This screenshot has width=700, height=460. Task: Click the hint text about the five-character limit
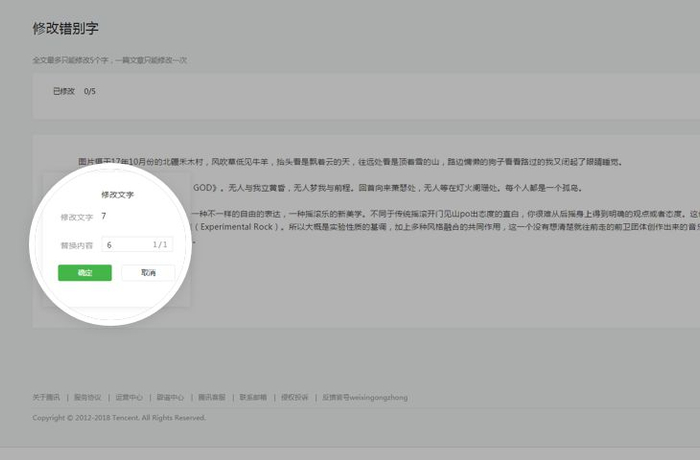pyautogui.click(x=109, y=60)
